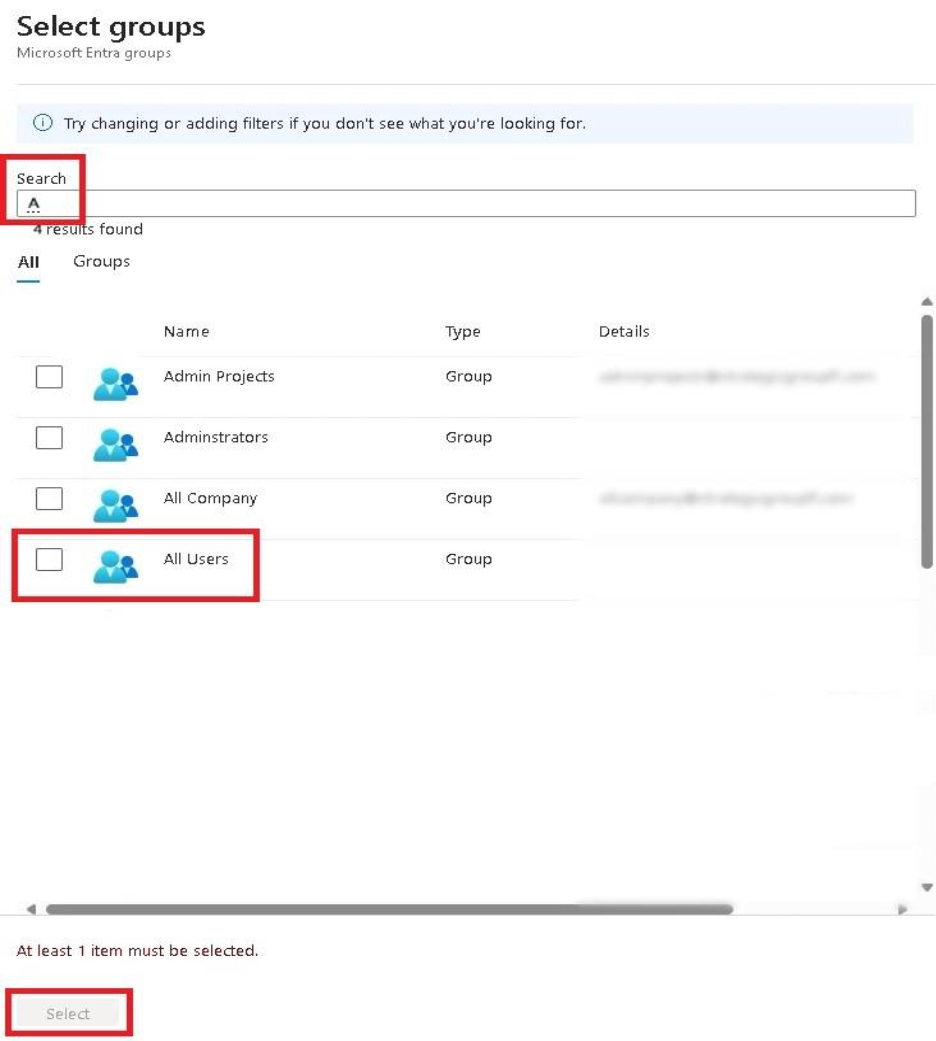Switch to the Groups tab
This screenshot has width=936, height=1041.
pos(101,261)
